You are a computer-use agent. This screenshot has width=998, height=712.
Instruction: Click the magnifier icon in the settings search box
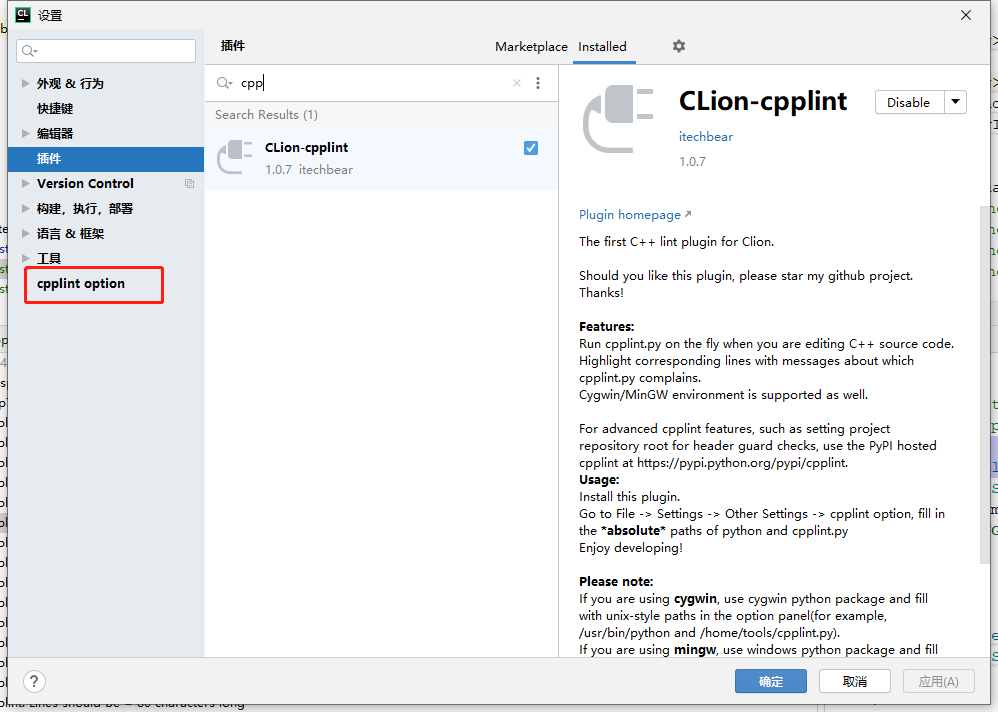click(x=29, y=51)
